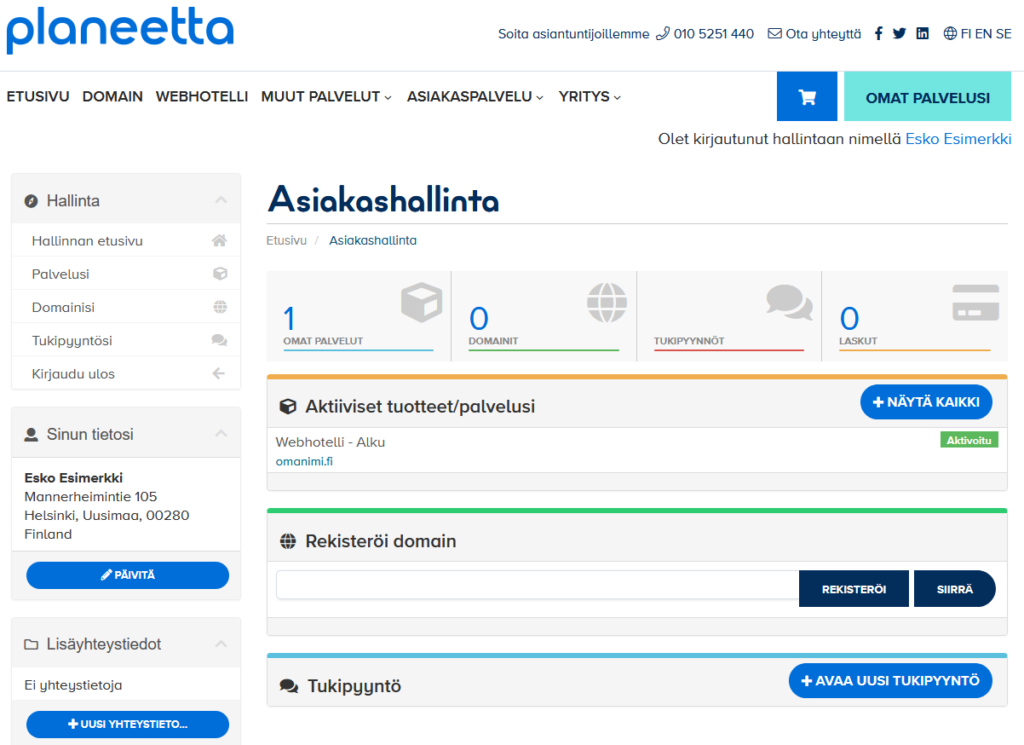Open the shopping cart

807,97
